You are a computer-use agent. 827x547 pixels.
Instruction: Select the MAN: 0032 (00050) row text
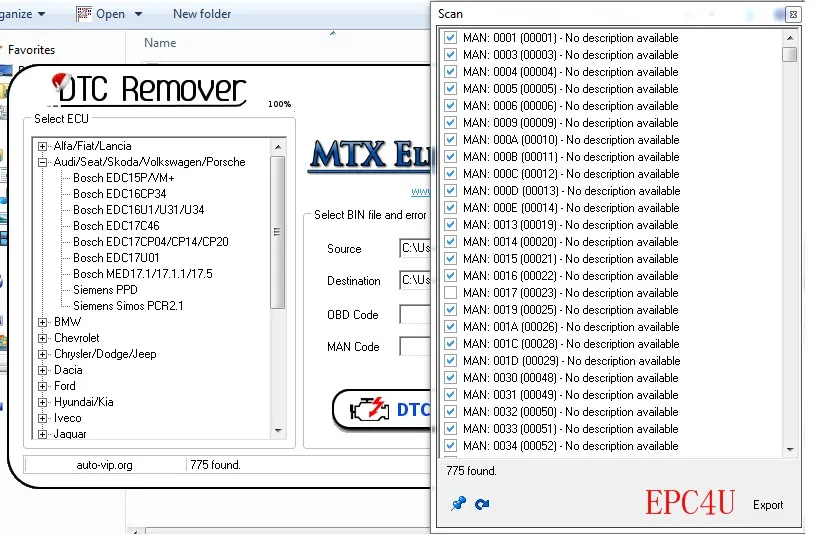[570, 411]
